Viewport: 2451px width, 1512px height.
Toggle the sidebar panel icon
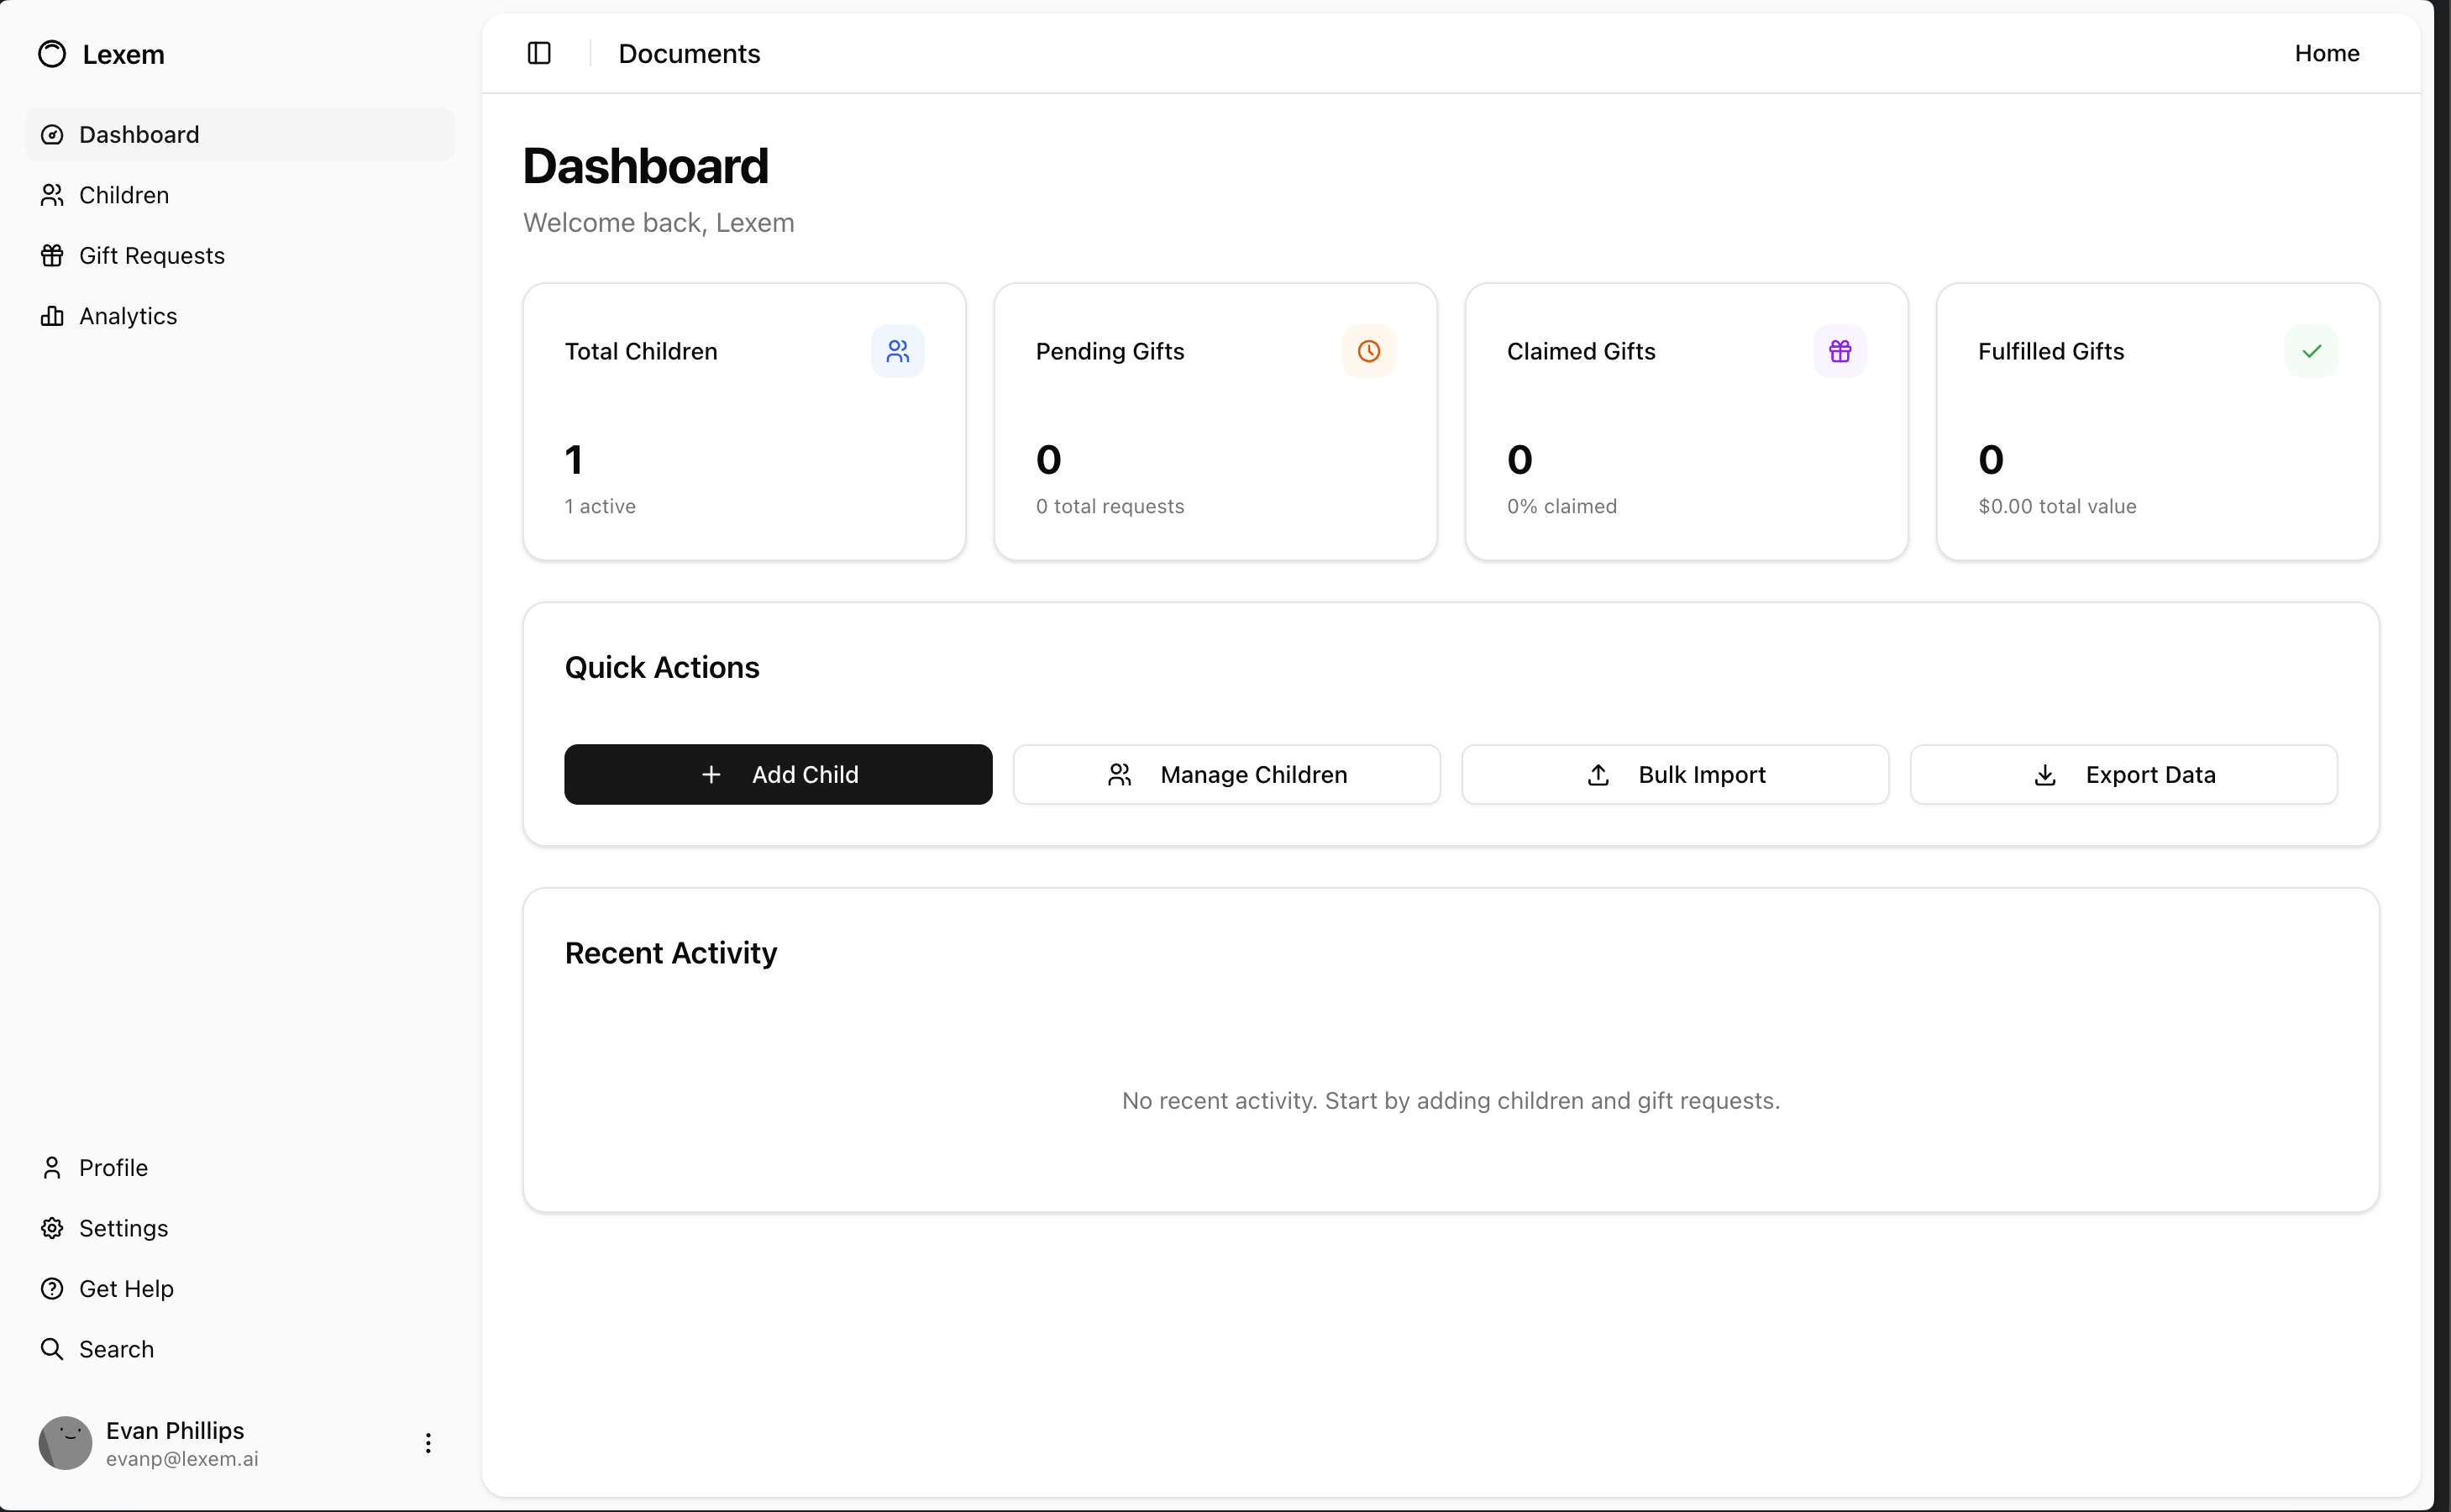coord(539,53)
